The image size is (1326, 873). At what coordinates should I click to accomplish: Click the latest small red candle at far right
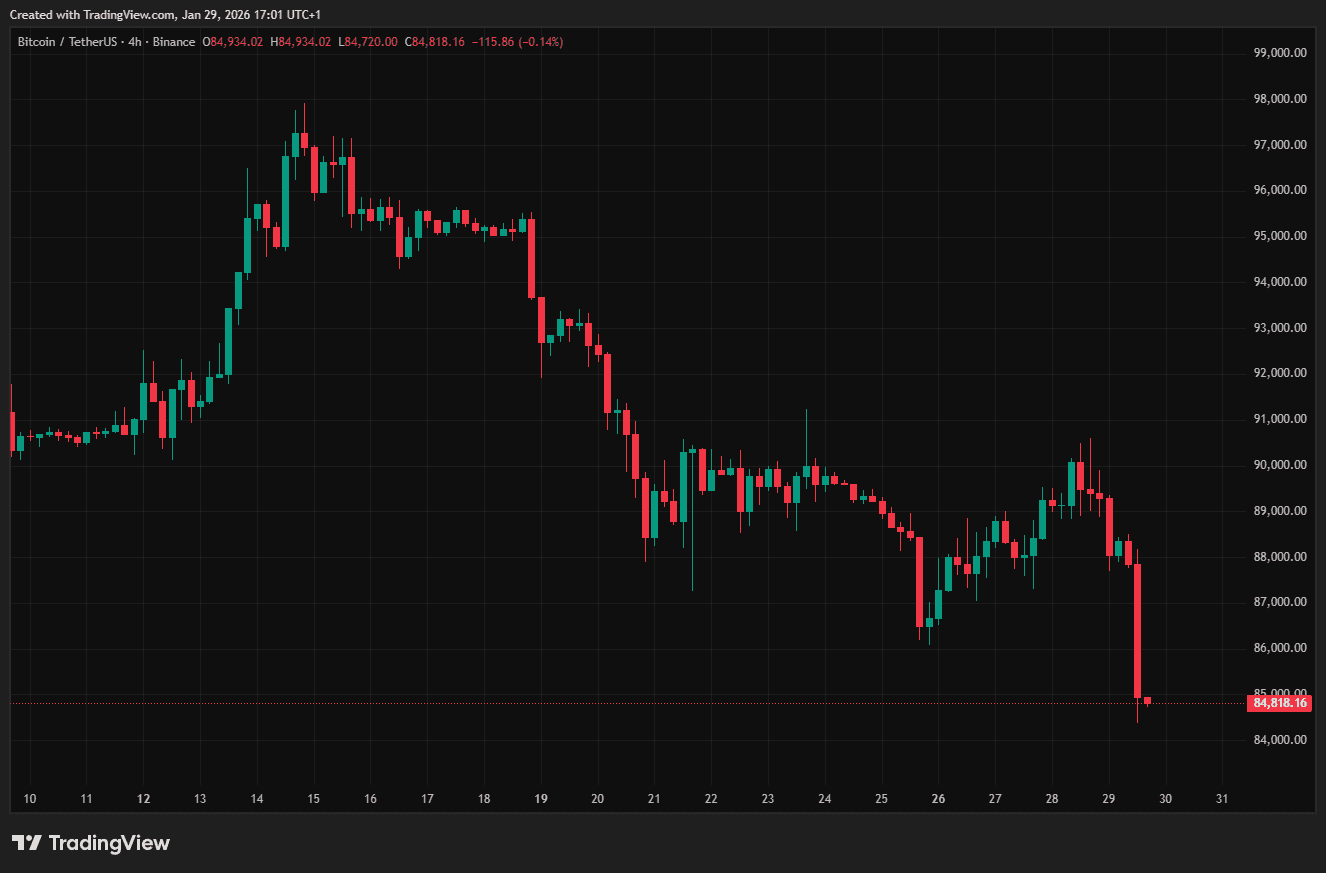click(x=1147, y=700)
